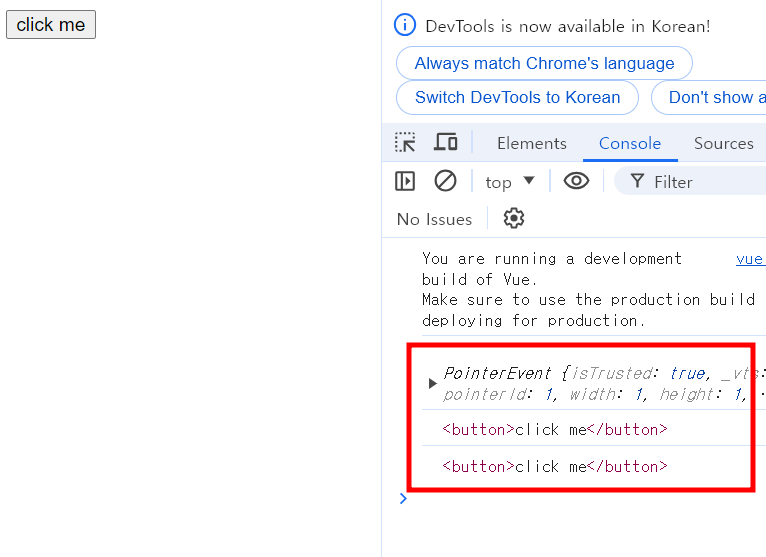
Task: Toggle the device toolbar icon
Action: (x=446, y=142)
